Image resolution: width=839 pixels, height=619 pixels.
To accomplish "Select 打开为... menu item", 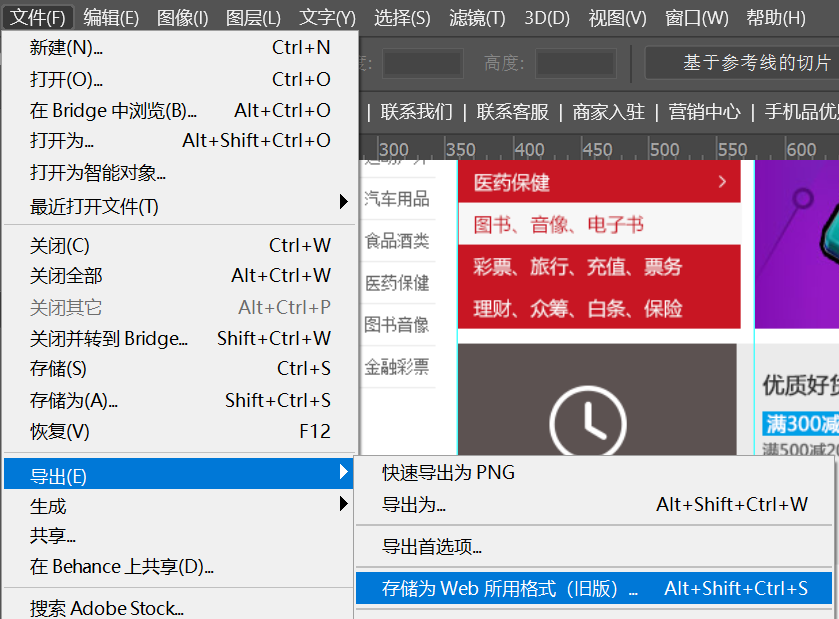I will coord(180,141).
